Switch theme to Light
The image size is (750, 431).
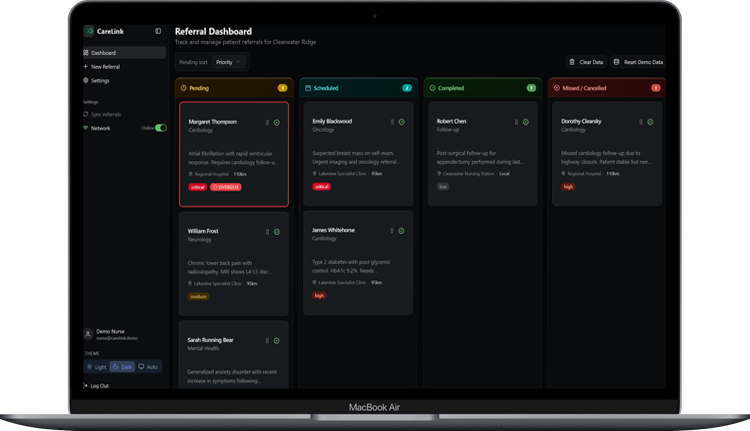tap(96, 367)
